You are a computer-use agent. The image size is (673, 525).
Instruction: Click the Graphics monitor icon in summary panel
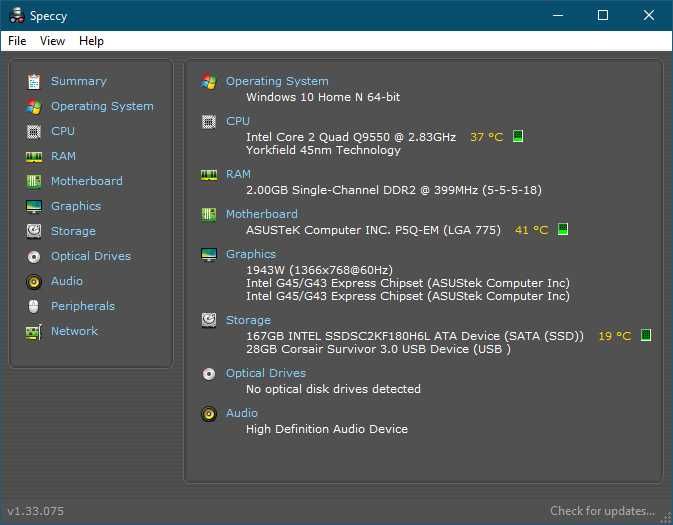click(x=209, y=255)
